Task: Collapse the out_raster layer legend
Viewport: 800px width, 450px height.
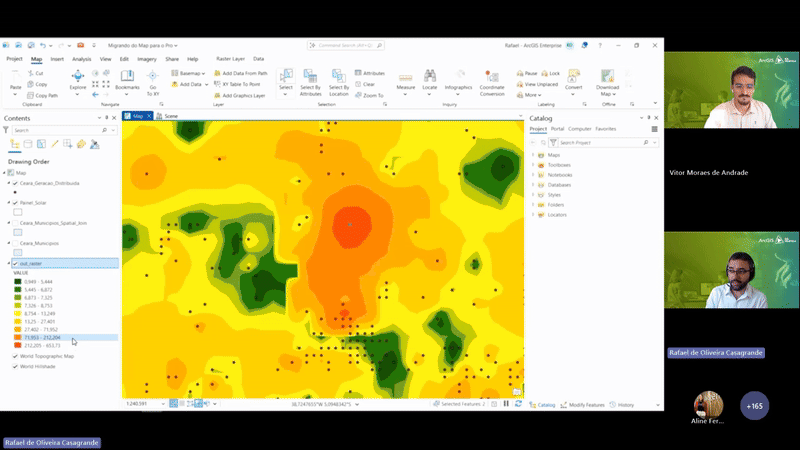Action: coord(9,264)
